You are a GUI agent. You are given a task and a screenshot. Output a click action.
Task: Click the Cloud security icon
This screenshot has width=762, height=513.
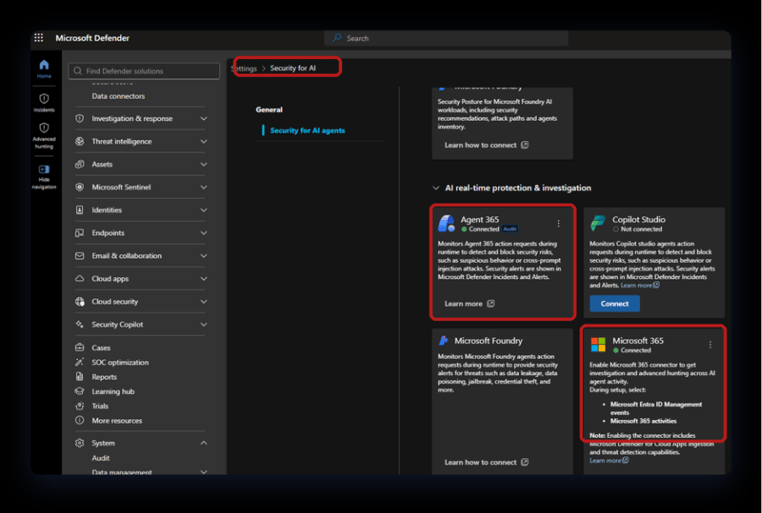80,302
